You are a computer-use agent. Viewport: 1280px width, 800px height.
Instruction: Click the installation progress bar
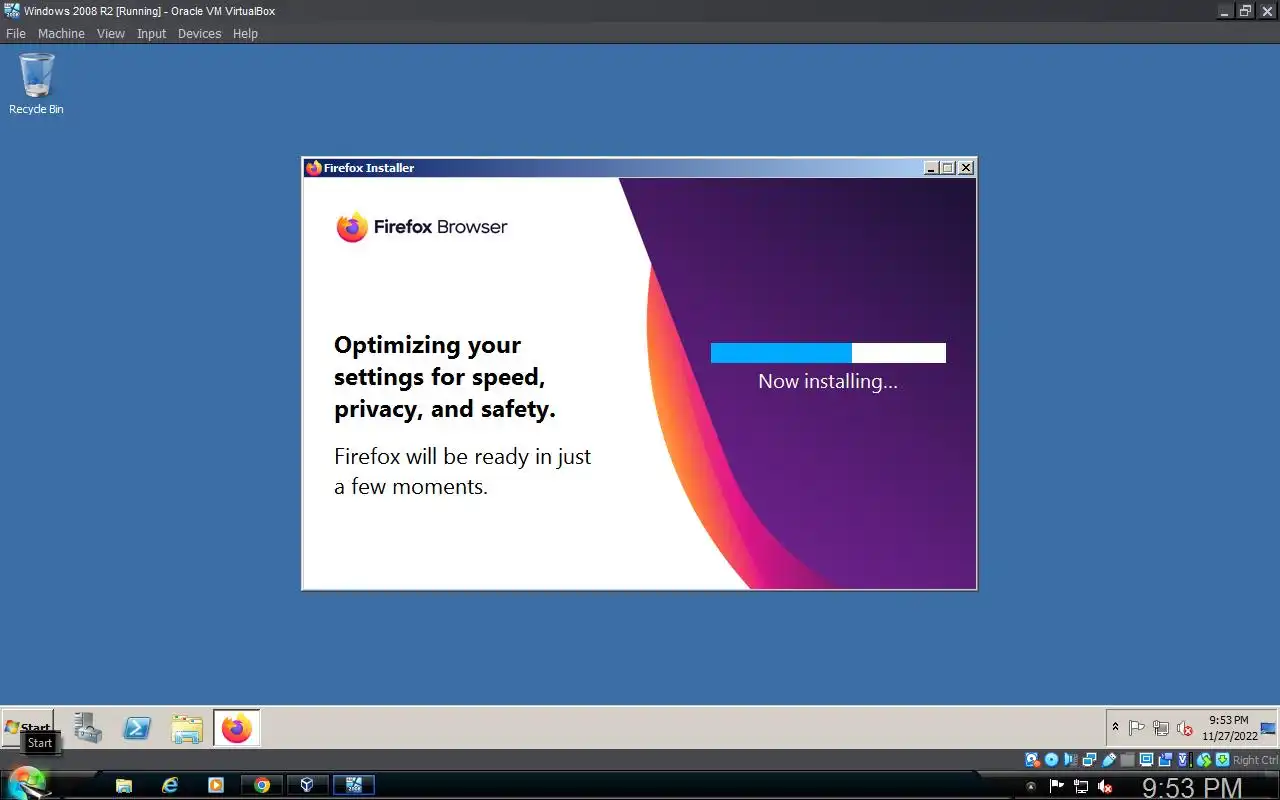click(x=828, y=352)
